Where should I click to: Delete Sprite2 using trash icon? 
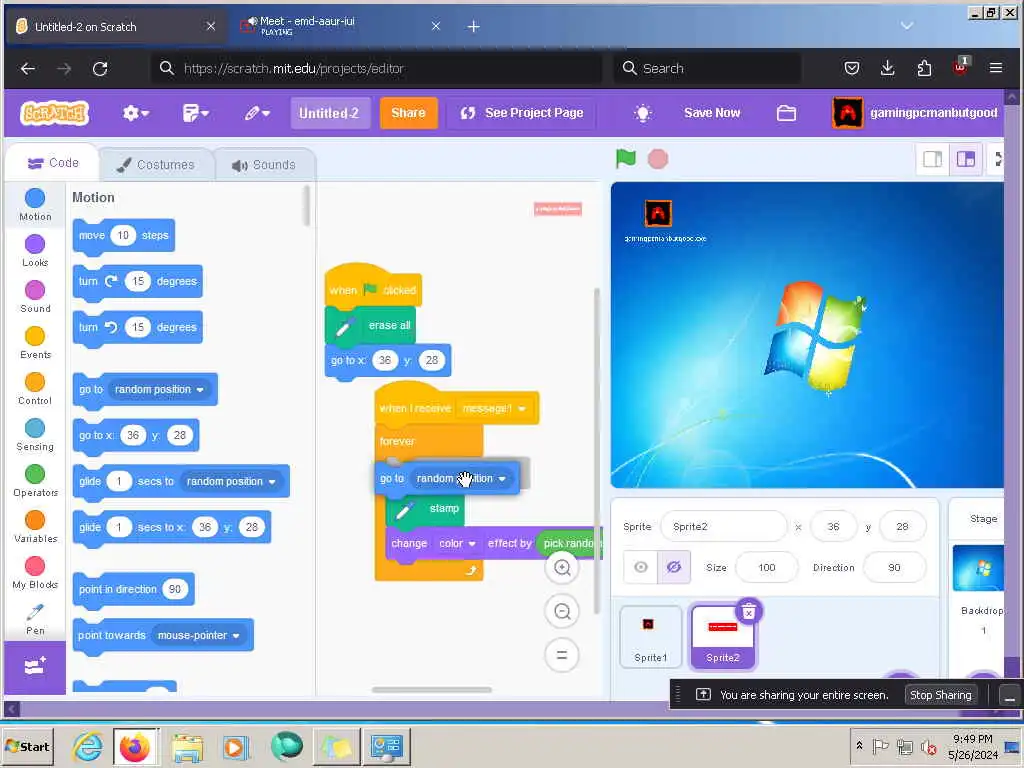pos(748,612)
